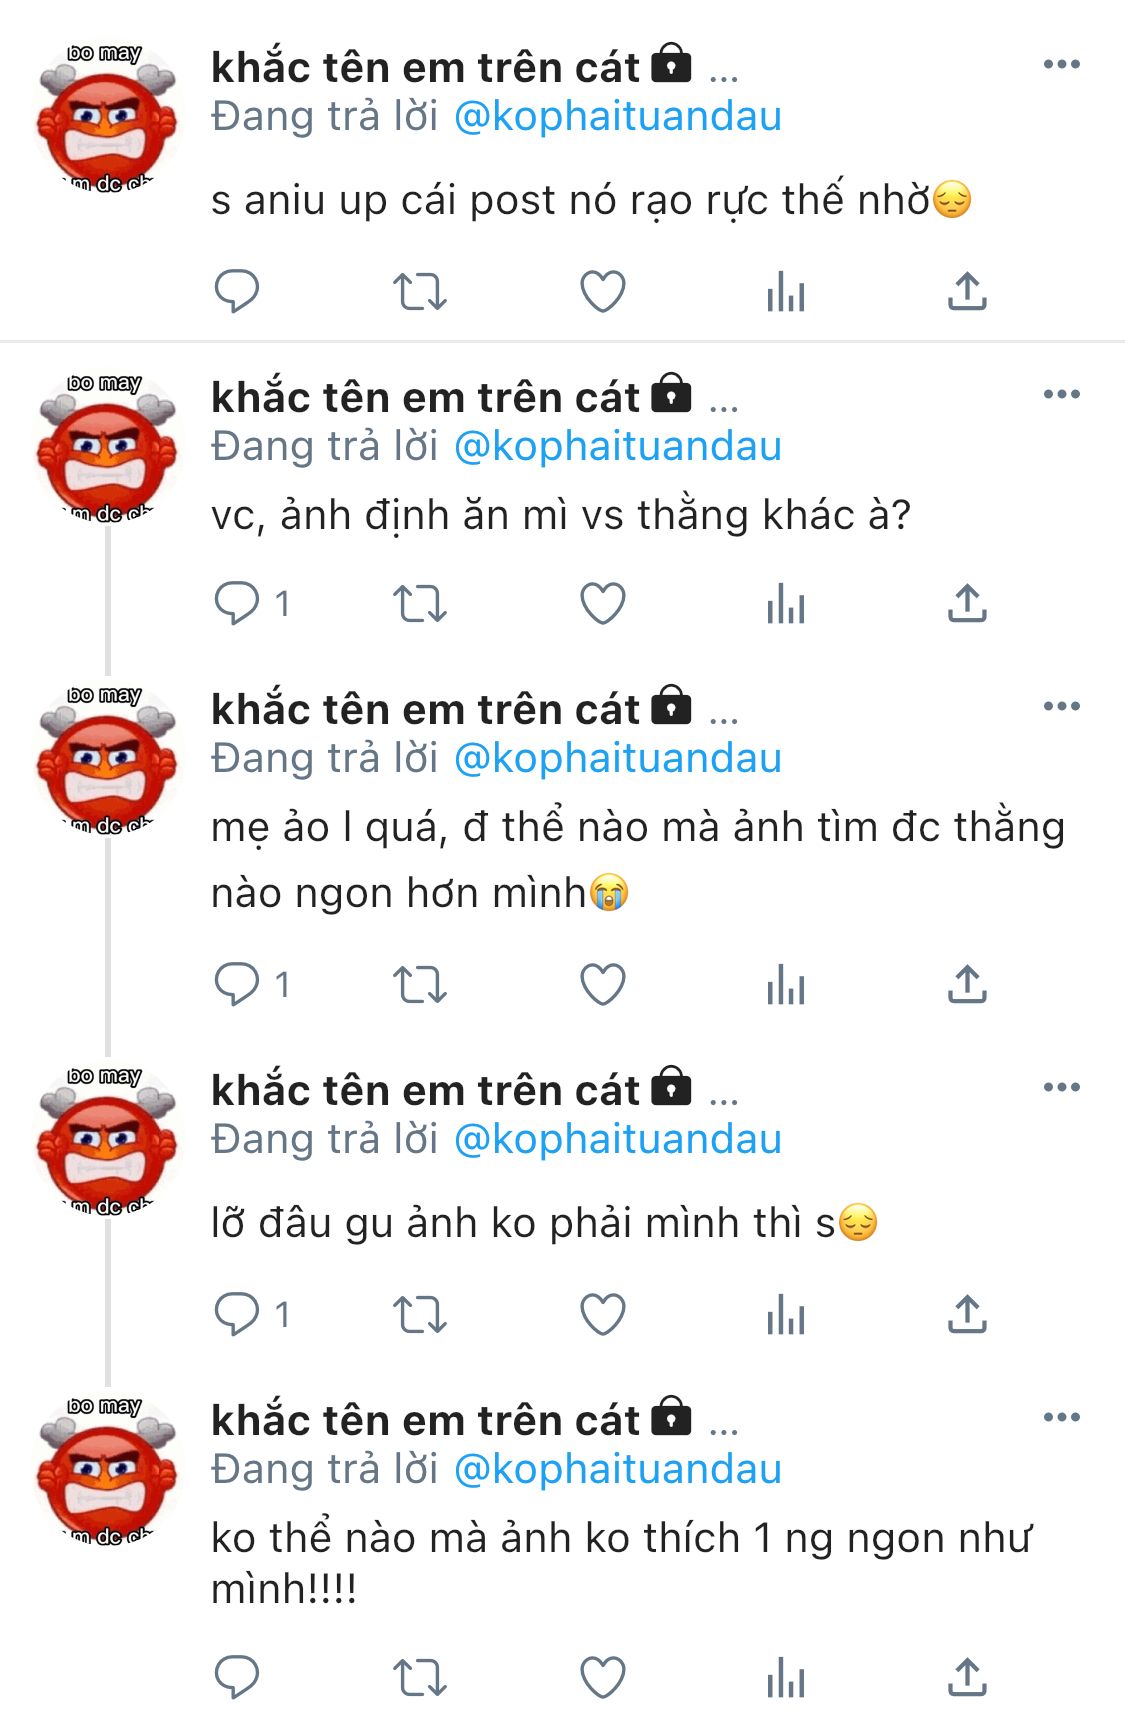Share the 'mẹ ảo l quá' tweet
This screenshot has width=1125, height=1724.
pyautogui.click(x=967, y=984)
